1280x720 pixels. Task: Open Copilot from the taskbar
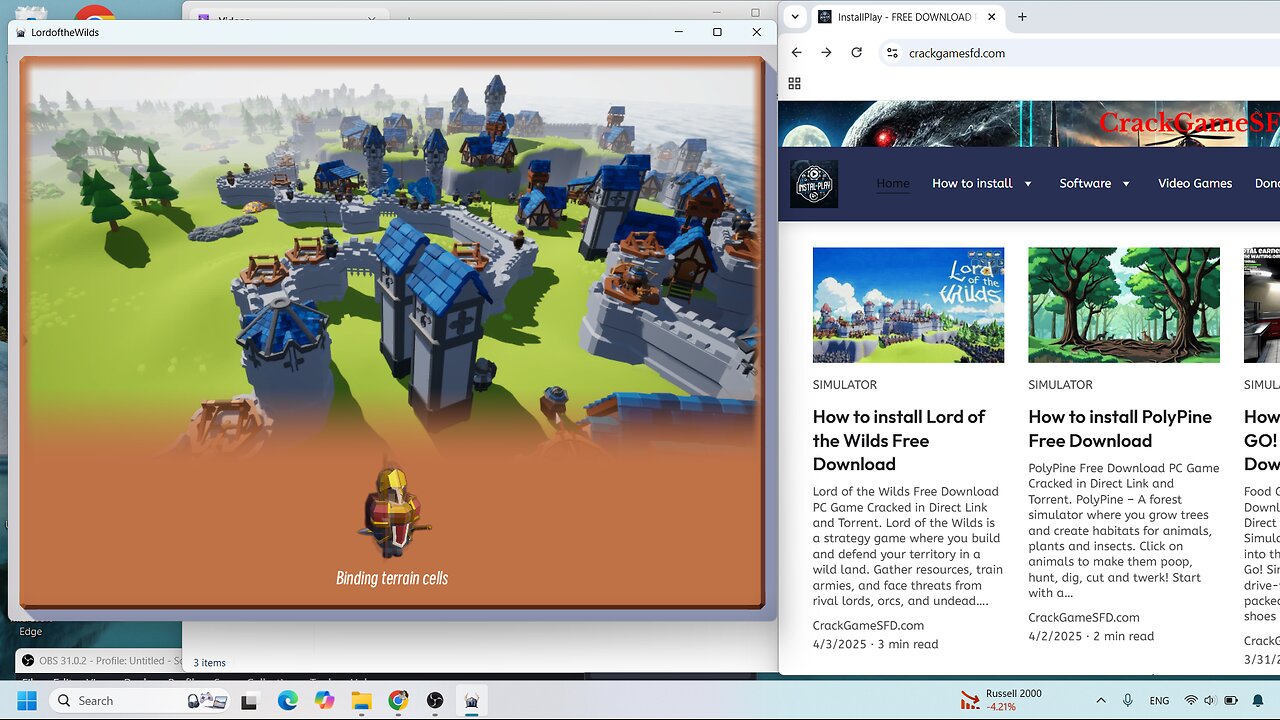[324, 701]
